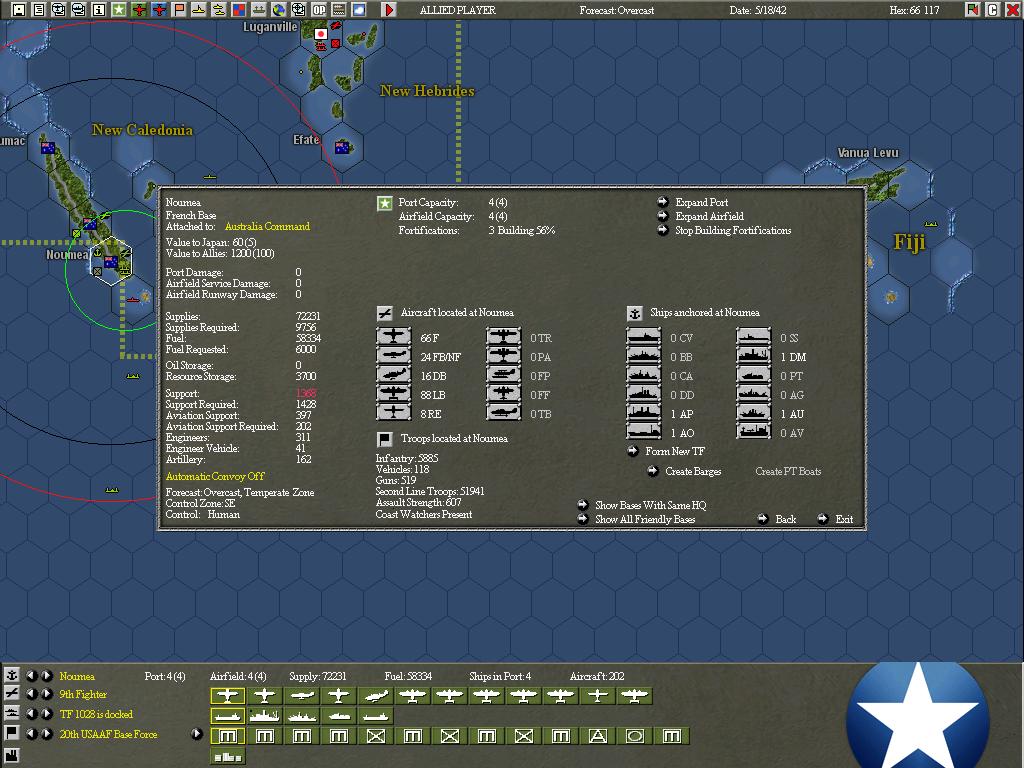Click Australia Command attachment link

267,226
